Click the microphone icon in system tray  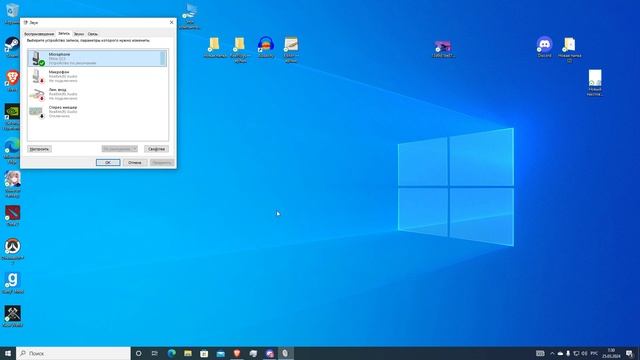tap(568, 353)
